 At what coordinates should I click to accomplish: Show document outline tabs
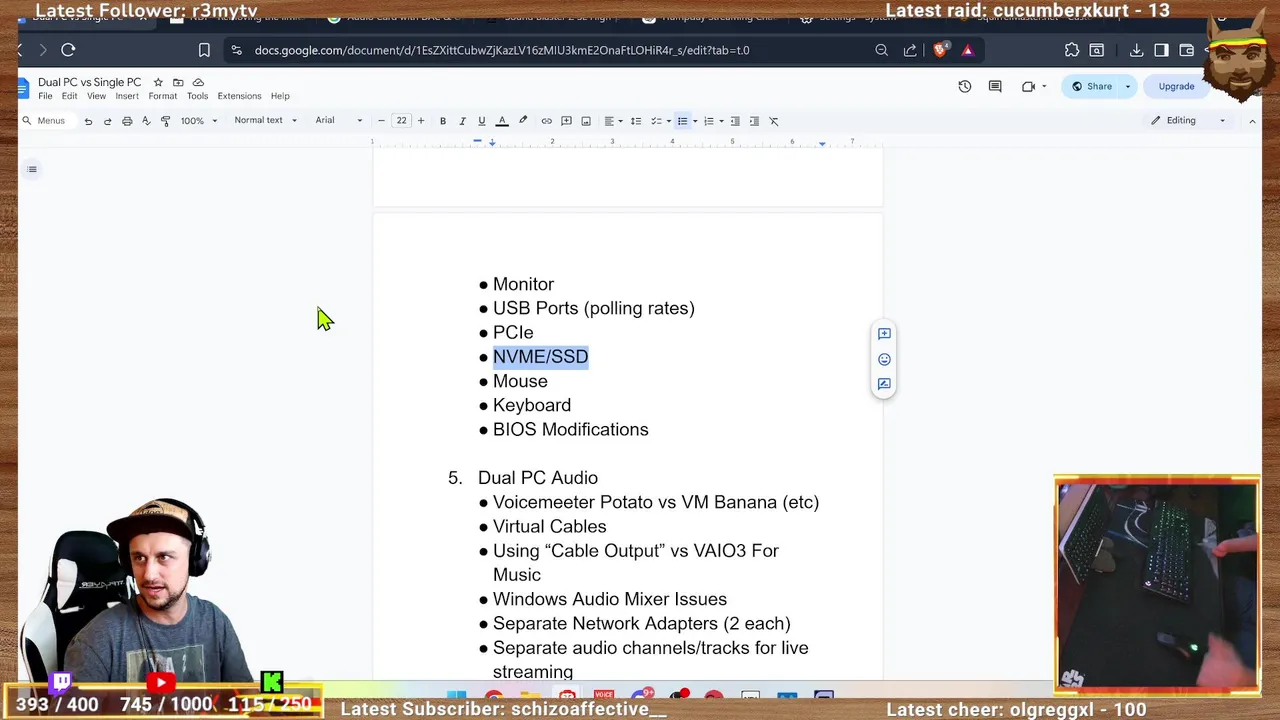pyautogui.click(x=32, y=169)
